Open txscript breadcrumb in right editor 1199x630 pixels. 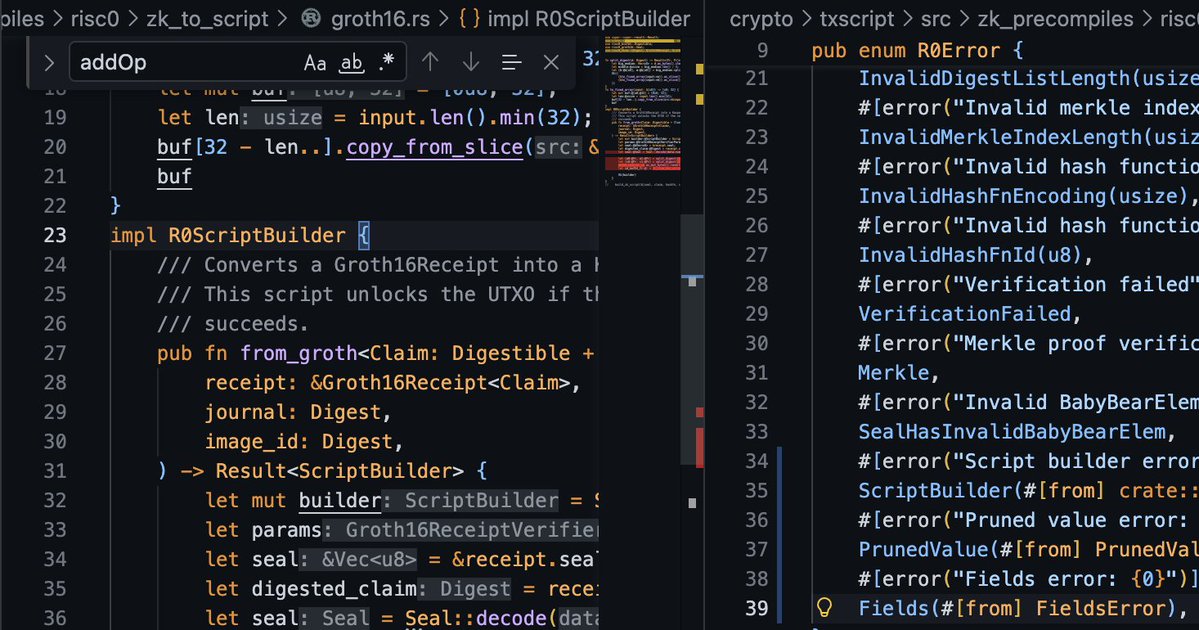click(x=856, y=18)
